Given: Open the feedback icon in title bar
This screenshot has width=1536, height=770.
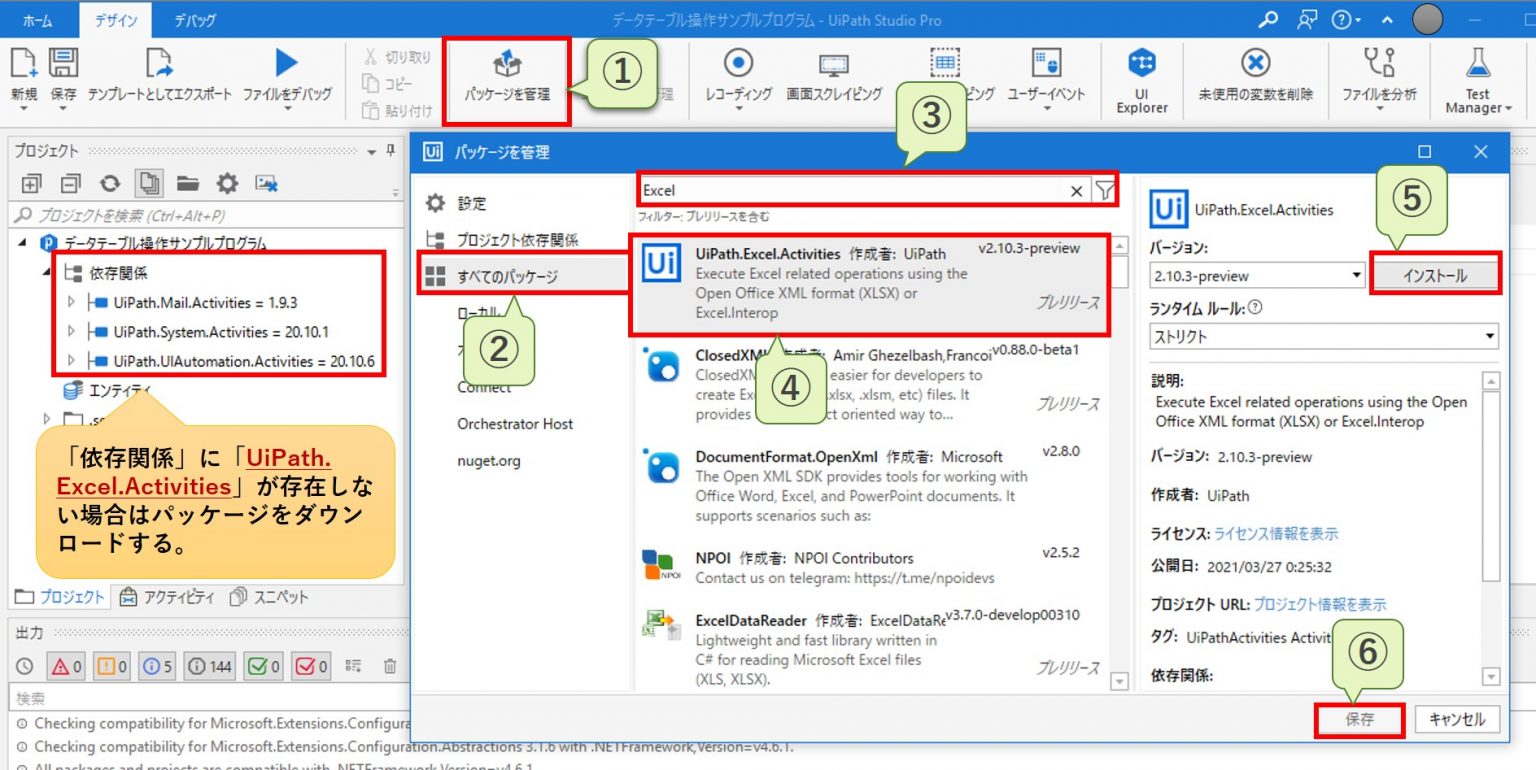Looking at the screenshot, I should pyautogui.click(x=1306, y=19).
